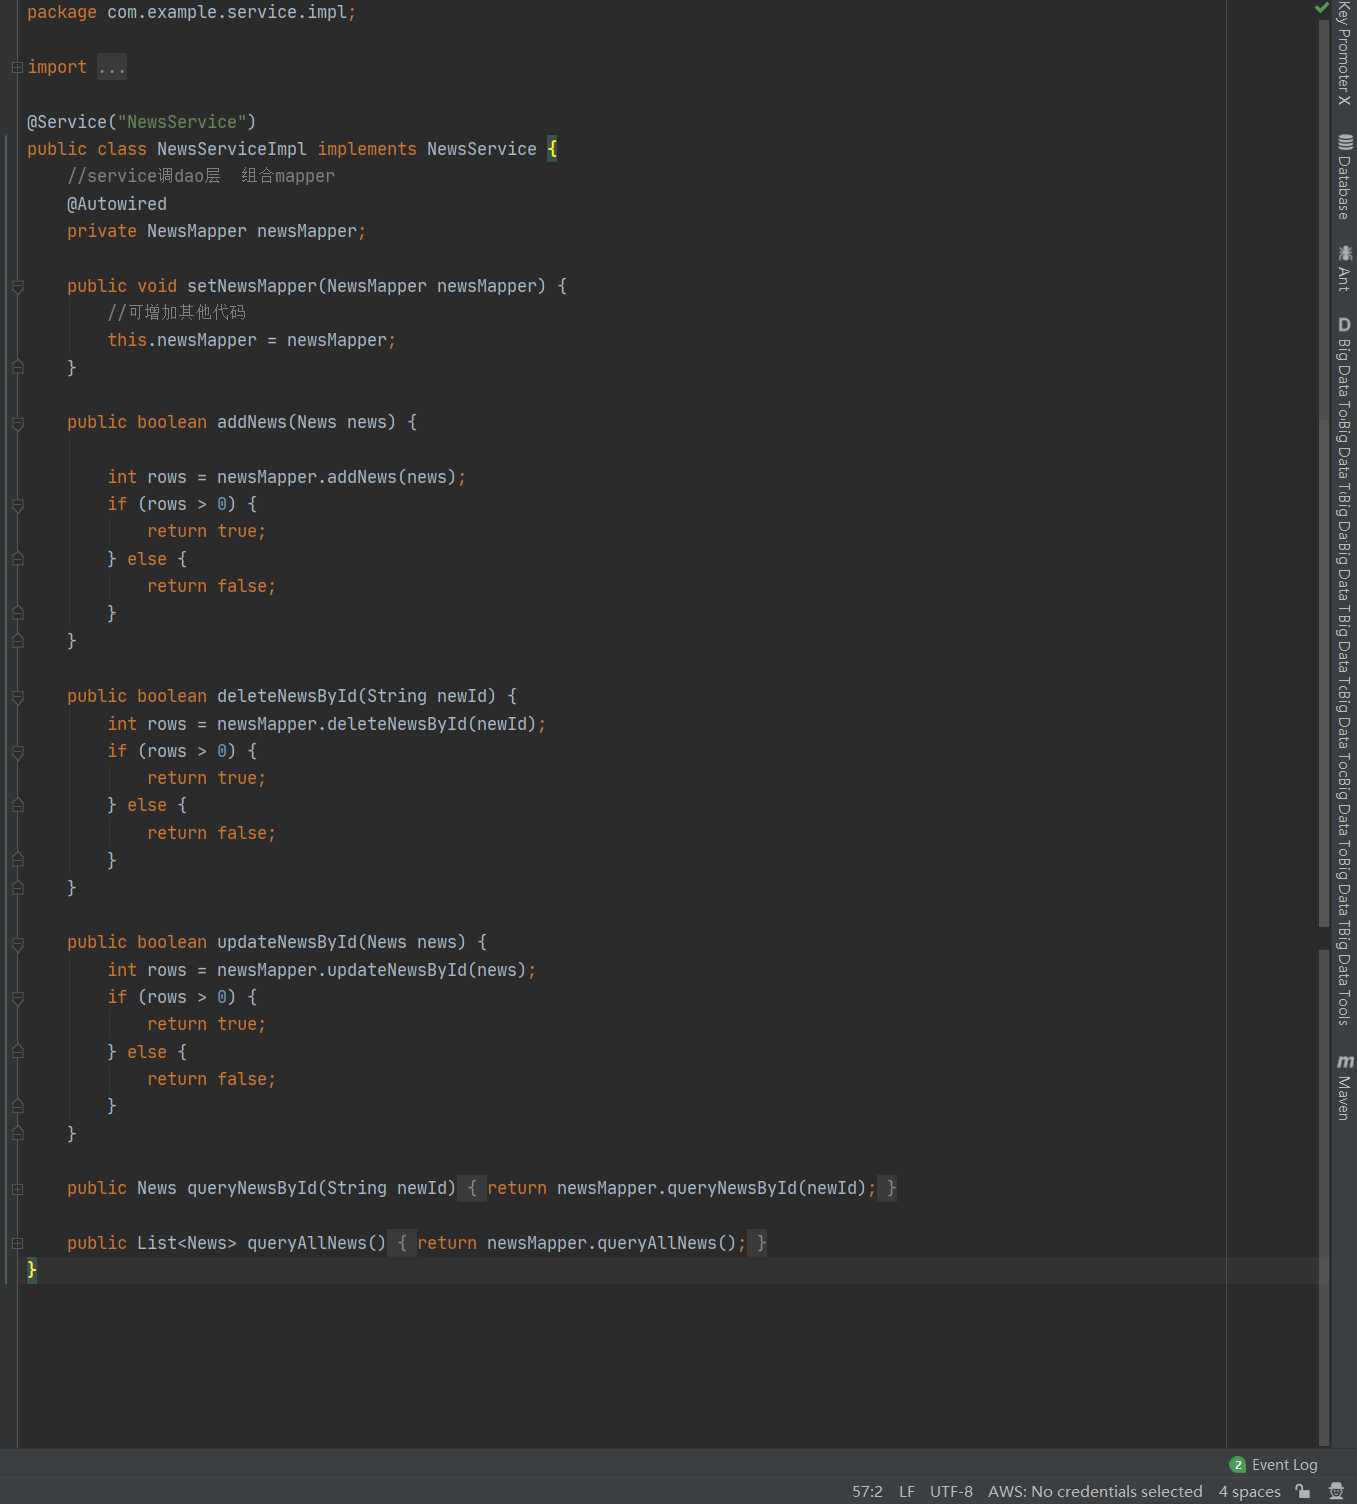Change the LF line separator setting
1357x1504 pixels.
[907, 1491]
